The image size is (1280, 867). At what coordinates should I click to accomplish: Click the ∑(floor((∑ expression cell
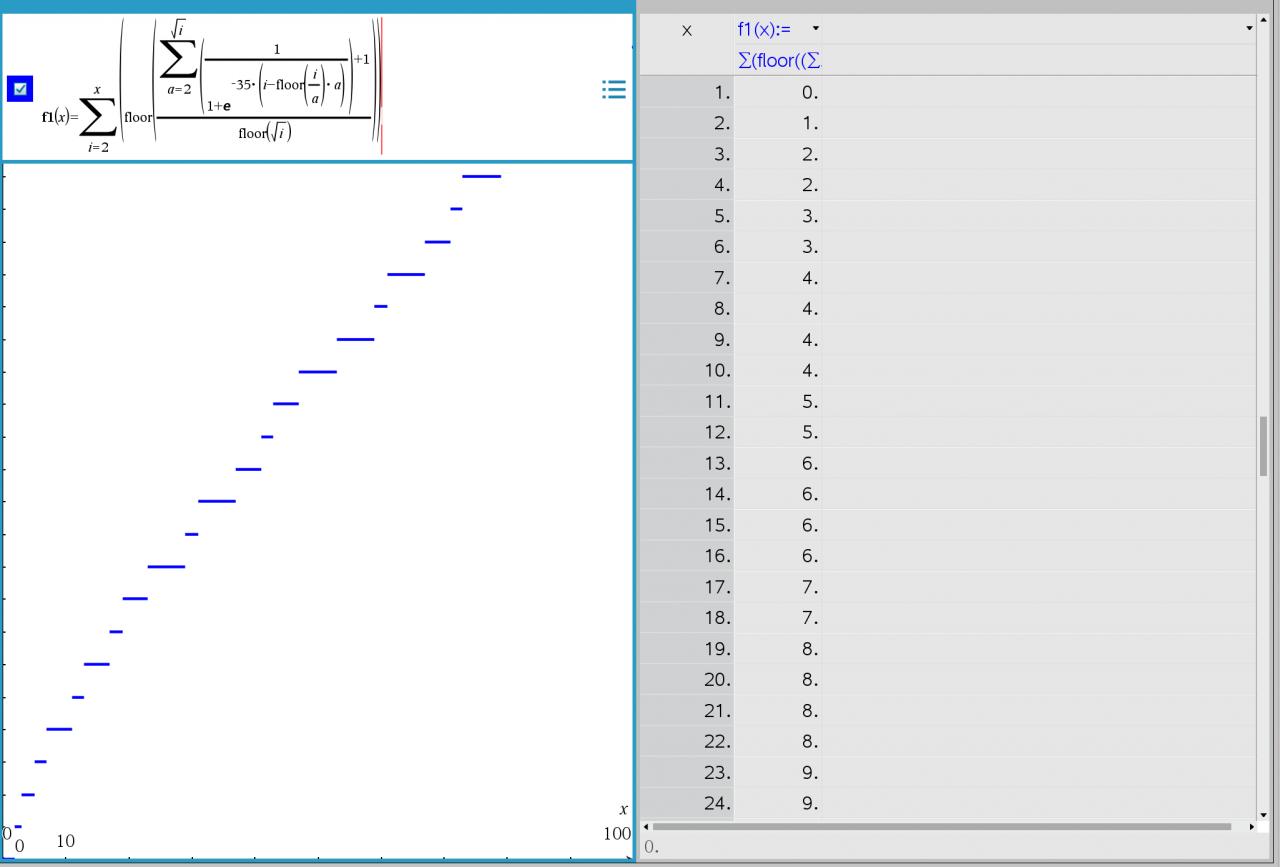779,61
